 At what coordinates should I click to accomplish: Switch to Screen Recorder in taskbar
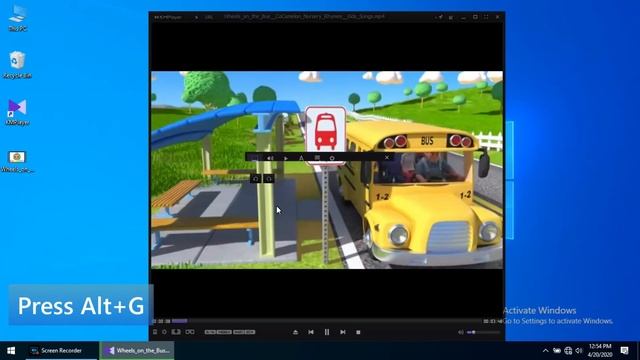coord(62,351)
